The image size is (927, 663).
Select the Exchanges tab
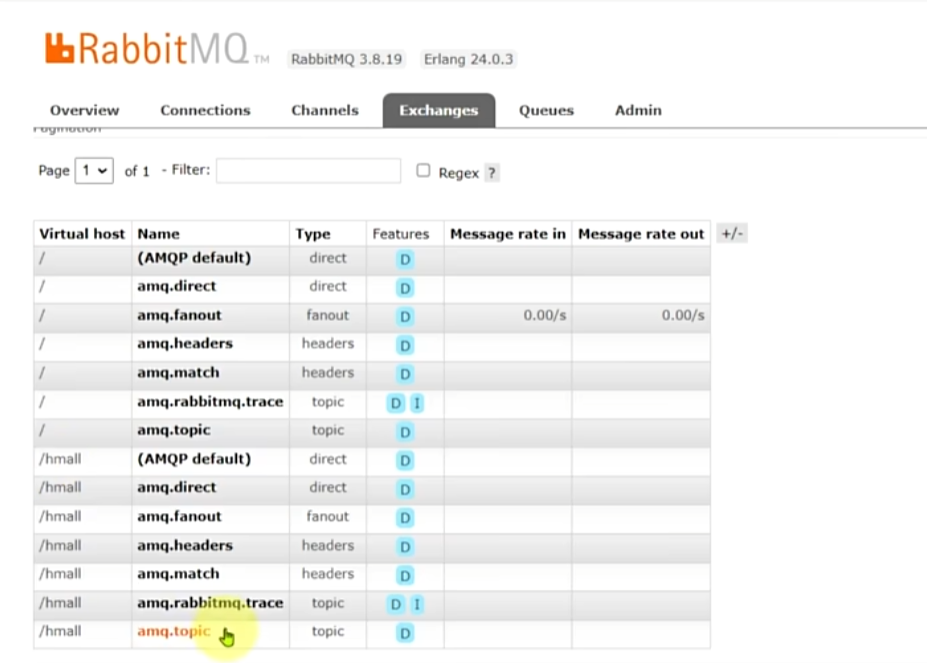[439, 111]
